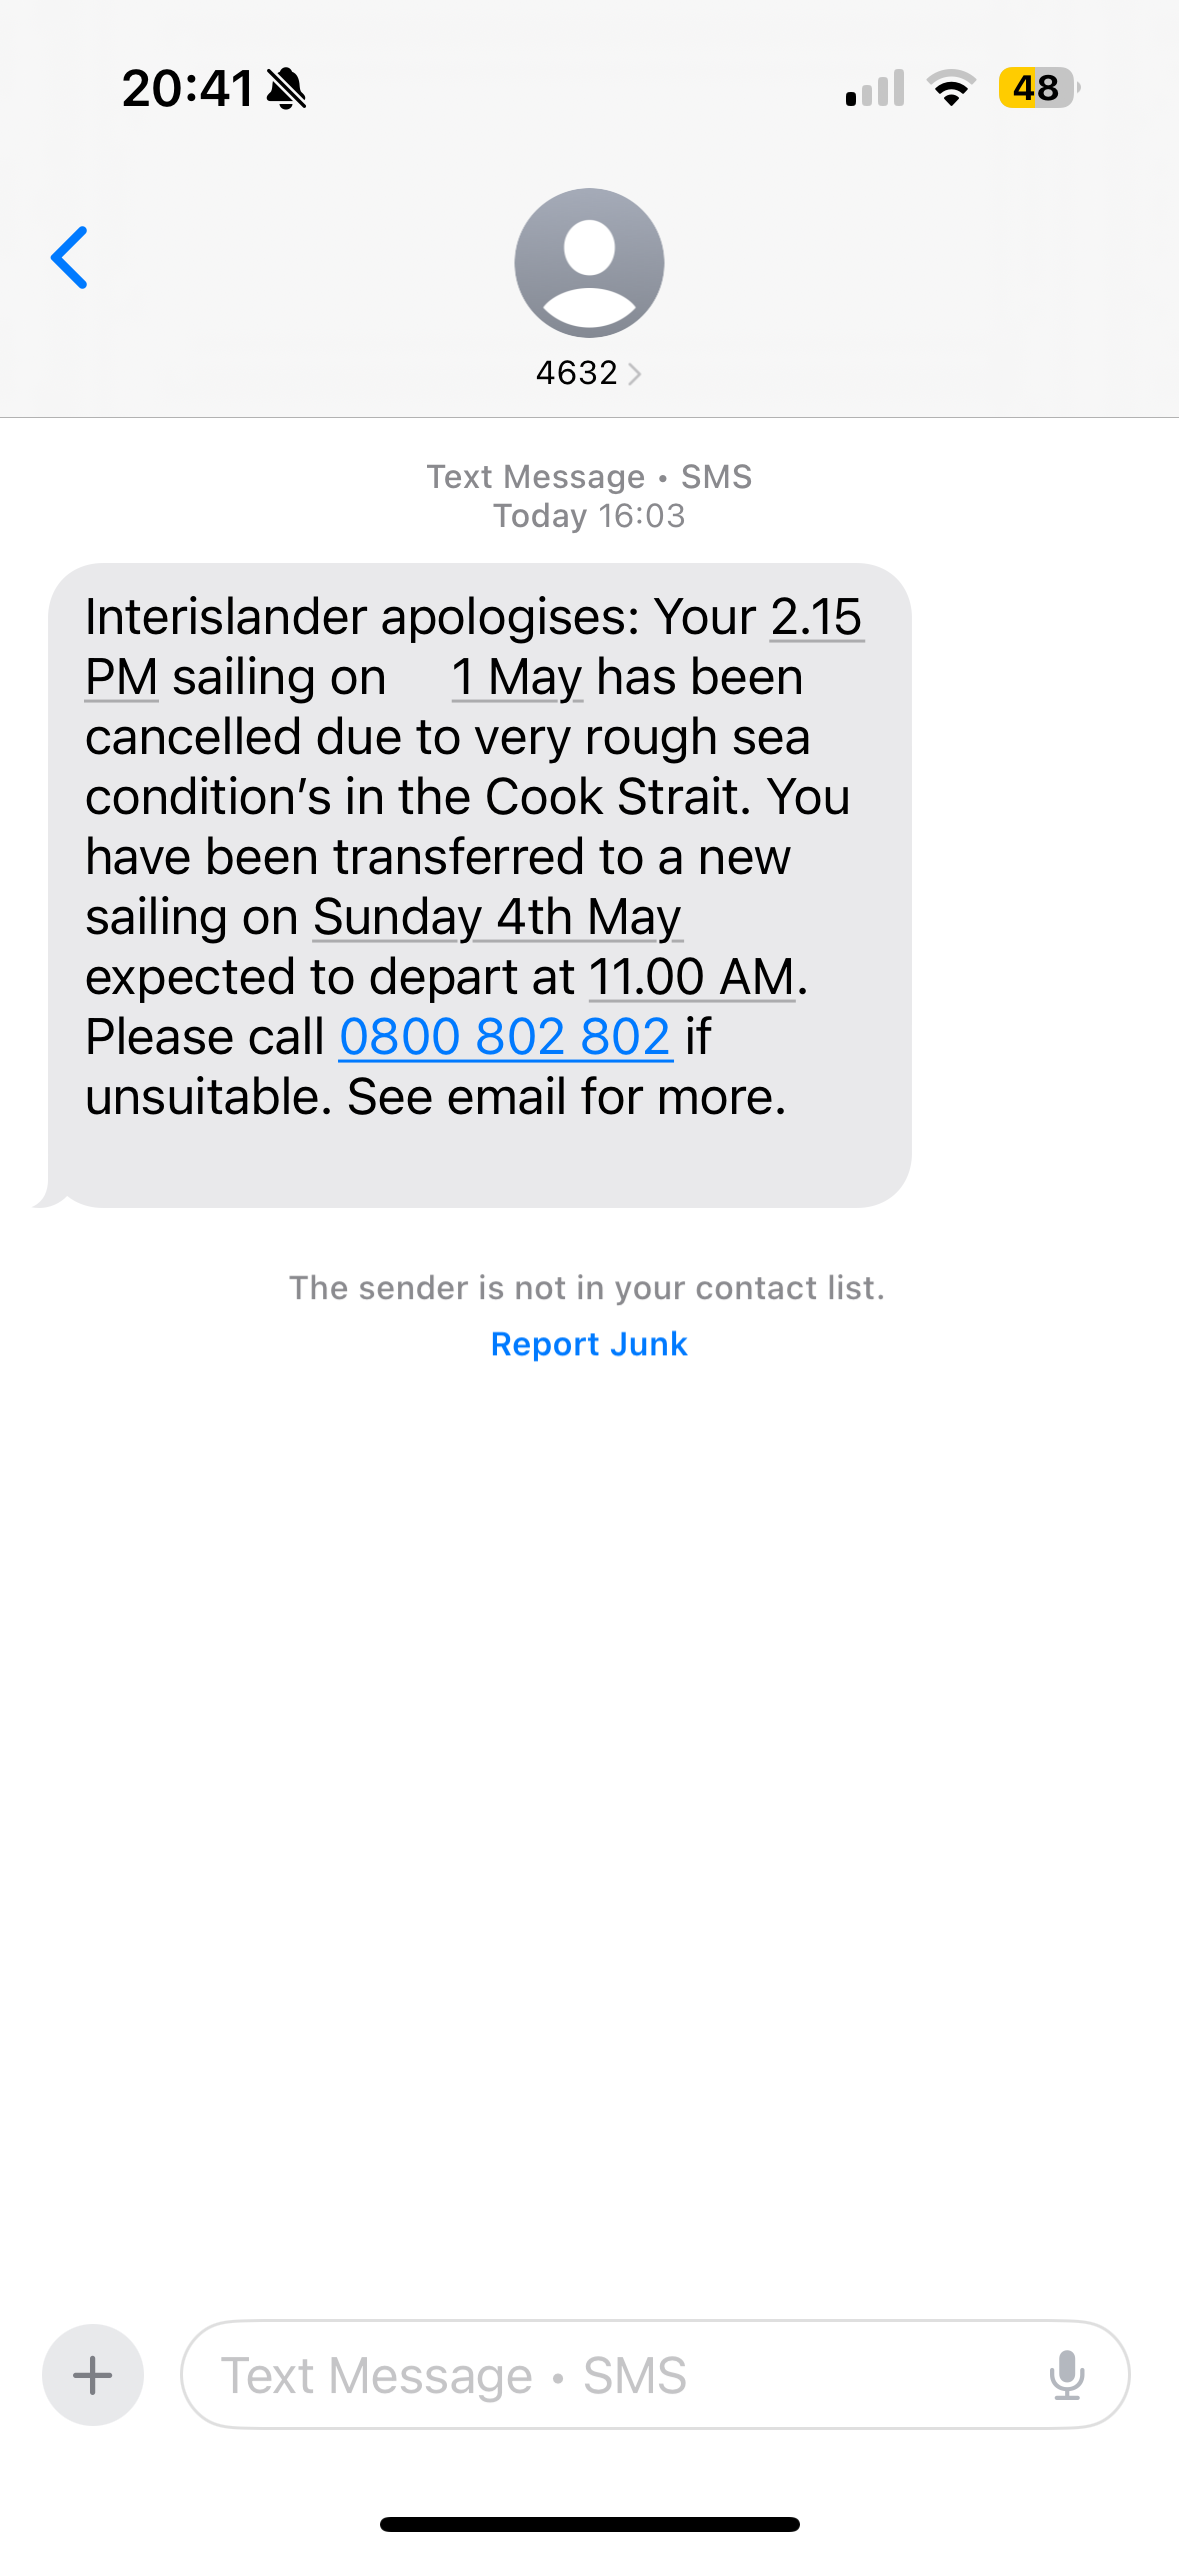The width and height of the screenshot is (1179, 2556).
Task: Open the Sunday 4th May date link
Action: pyautogui.click(x=498, y=917)
